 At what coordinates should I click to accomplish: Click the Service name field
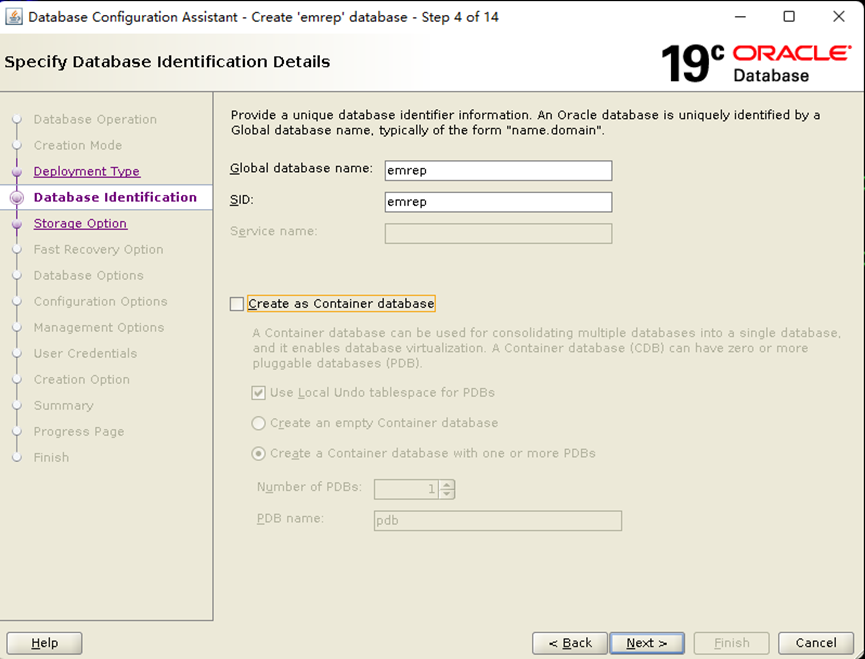pyautogui.click(x=498, y=233)
